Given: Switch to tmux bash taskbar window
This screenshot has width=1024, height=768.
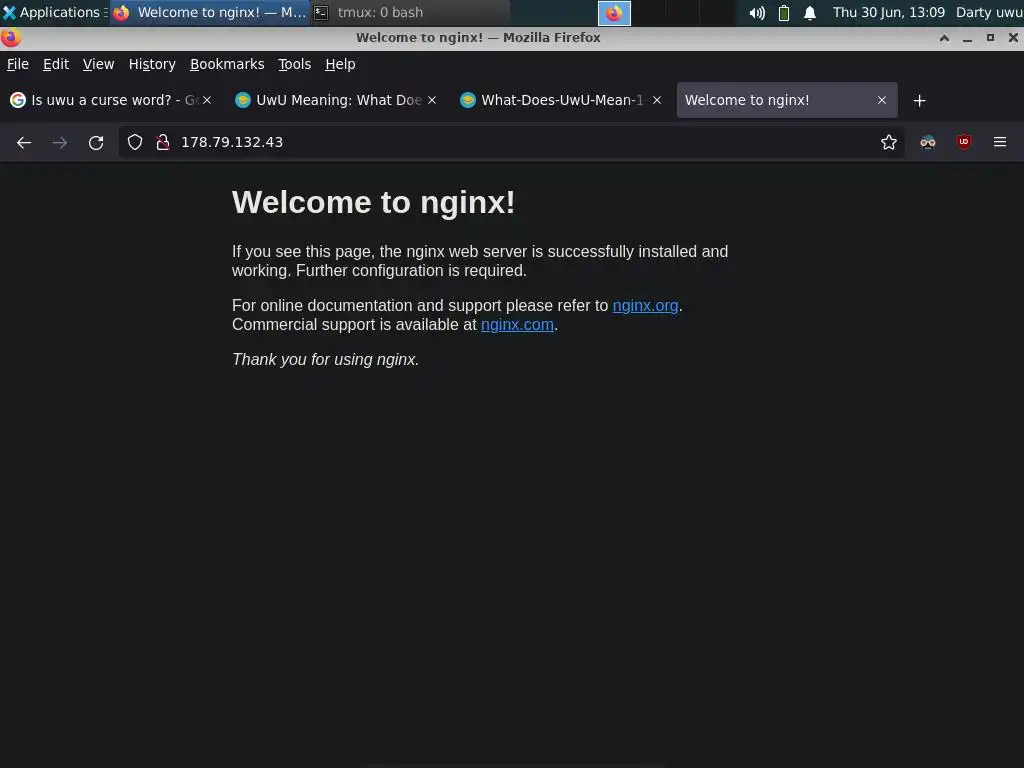Looking at the screenshot, I should tap(410, 12).
